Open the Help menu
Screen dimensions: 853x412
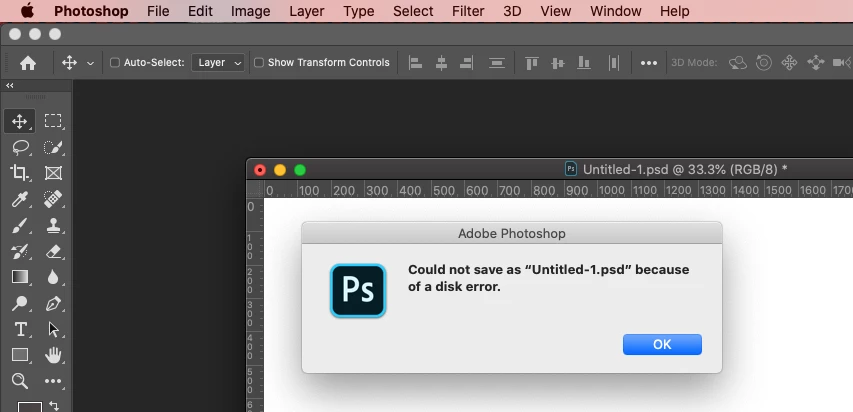pos(675,11)
